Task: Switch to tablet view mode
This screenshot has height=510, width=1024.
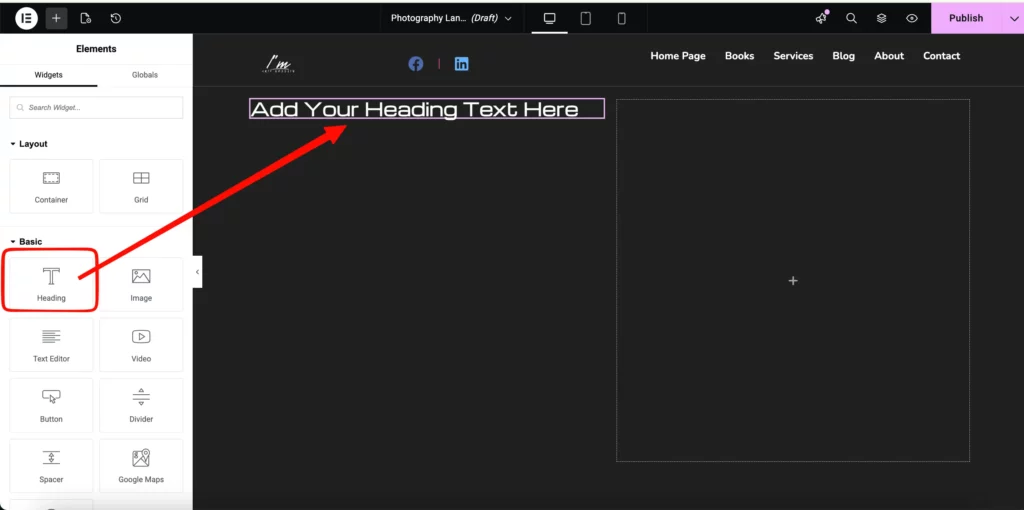Action: [x=586, y=18]
